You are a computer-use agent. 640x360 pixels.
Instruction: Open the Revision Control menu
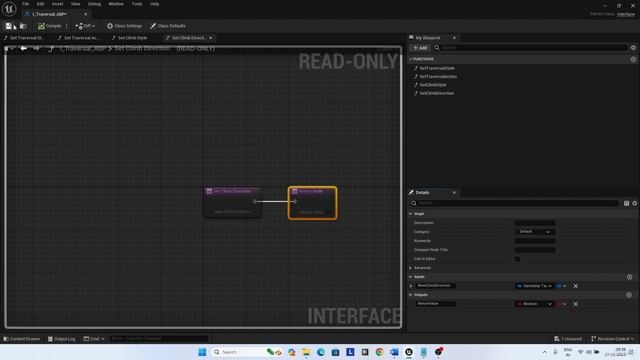click(612, 339)
